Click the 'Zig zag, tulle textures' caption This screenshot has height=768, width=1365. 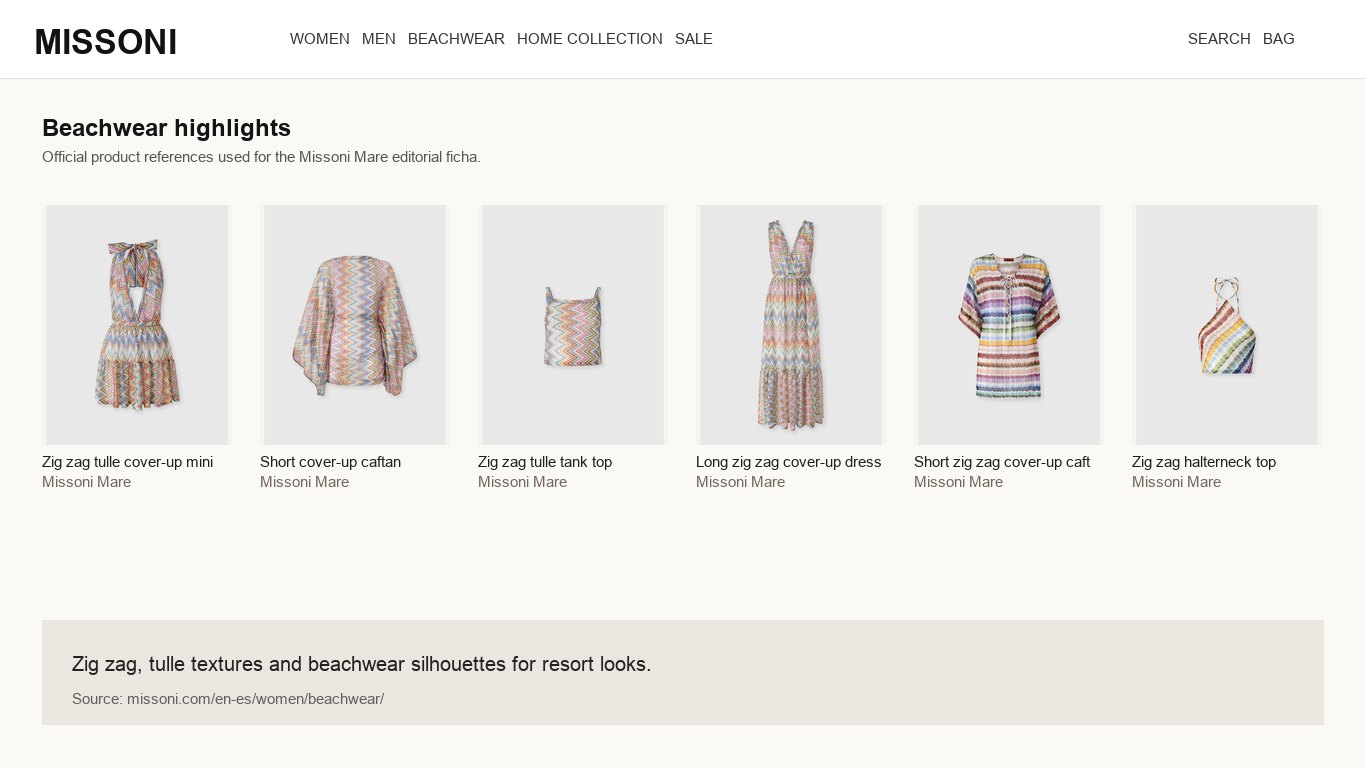[362, 664]
